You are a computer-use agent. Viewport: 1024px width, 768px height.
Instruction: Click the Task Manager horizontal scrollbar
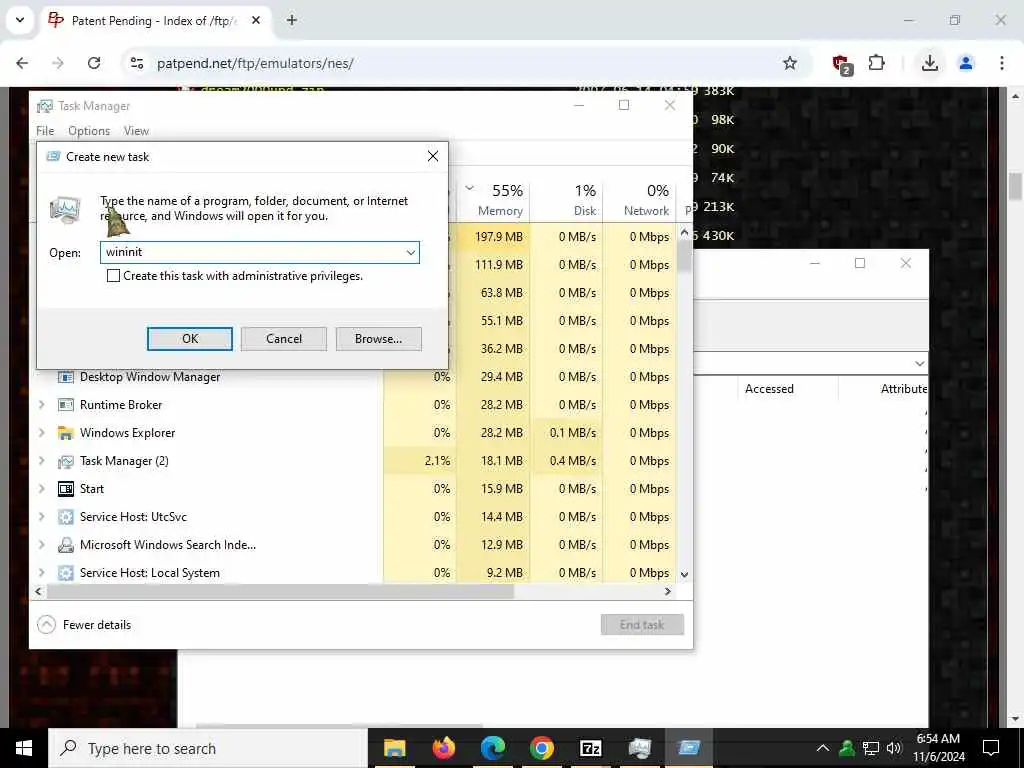281,592
